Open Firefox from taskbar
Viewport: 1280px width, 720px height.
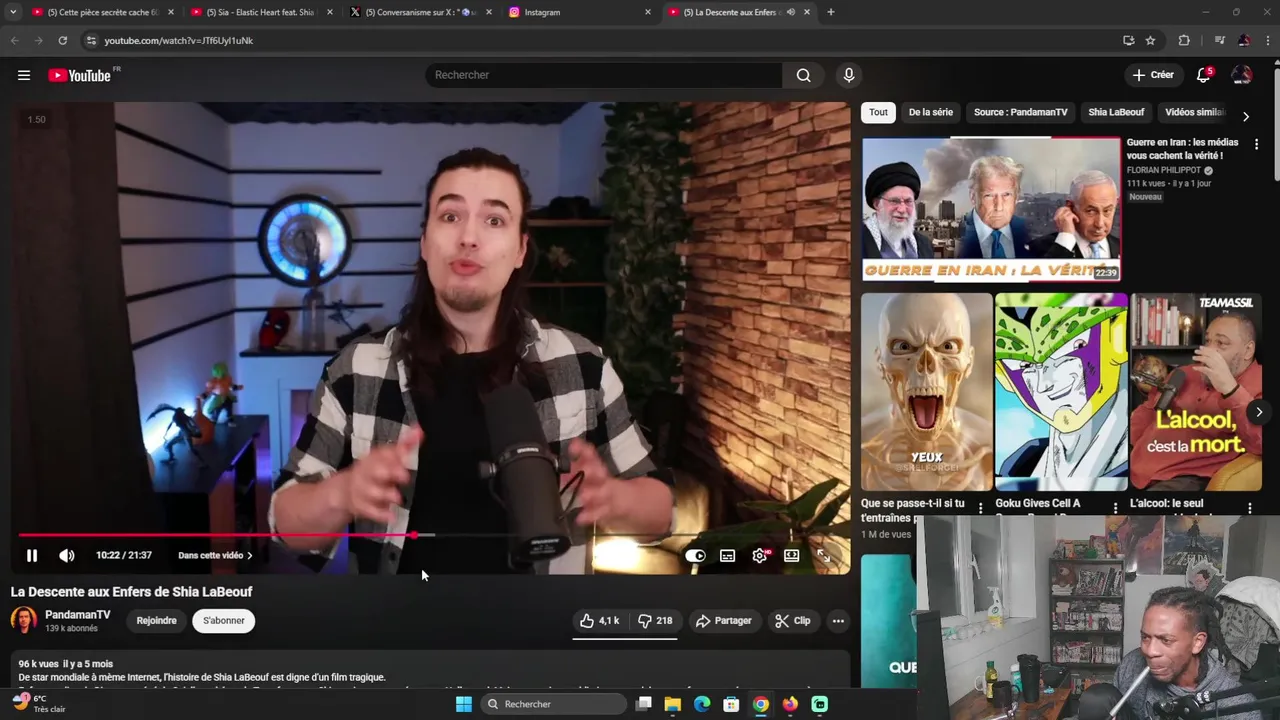point(790,704)
